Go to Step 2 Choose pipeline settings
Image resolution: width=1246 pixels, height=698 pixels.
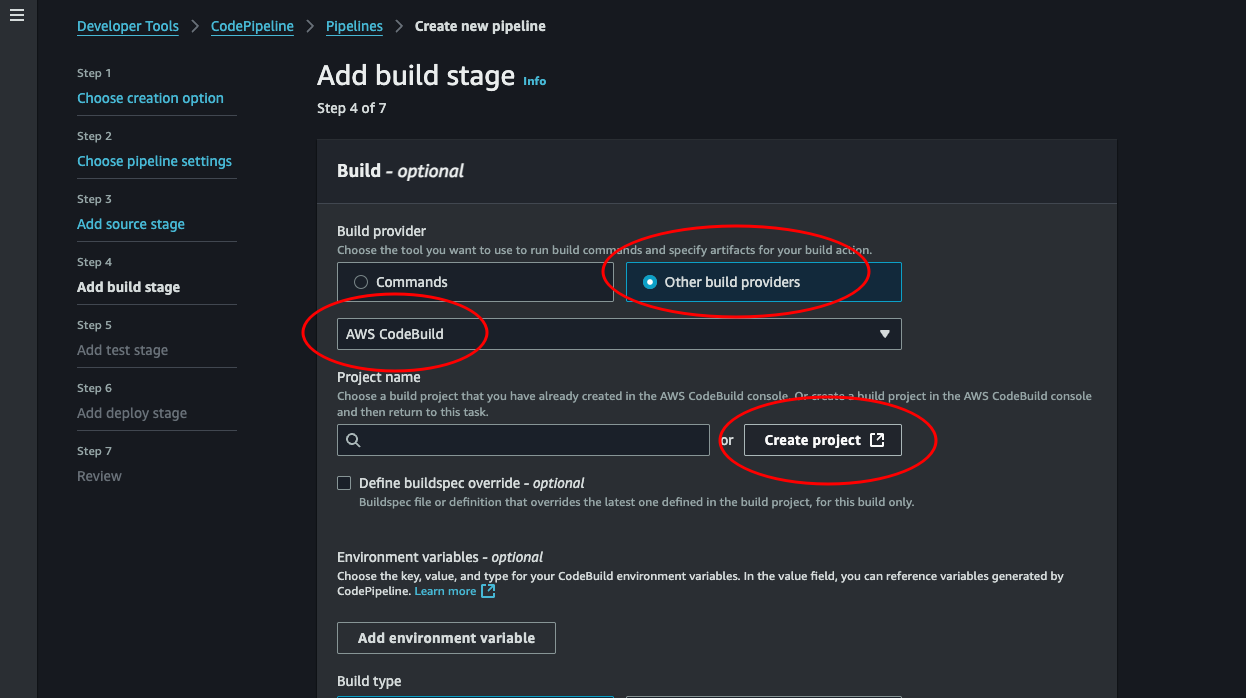[154, 160]
